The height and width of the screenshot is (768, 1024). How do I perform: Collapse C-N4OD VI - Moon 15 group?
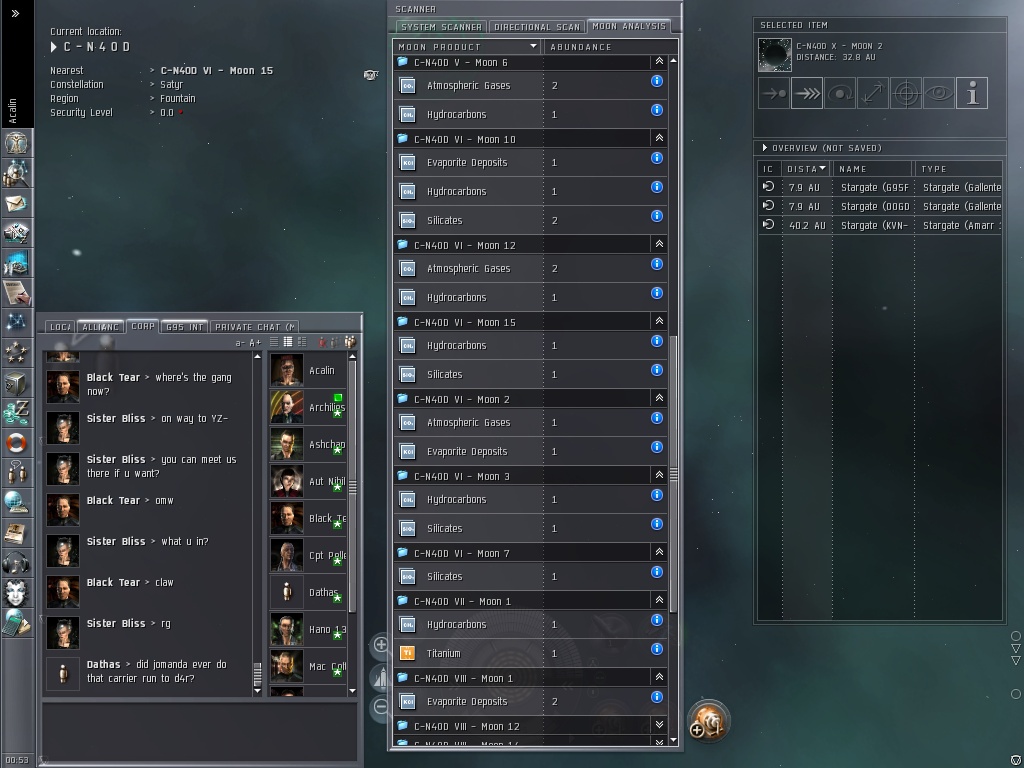660,321
